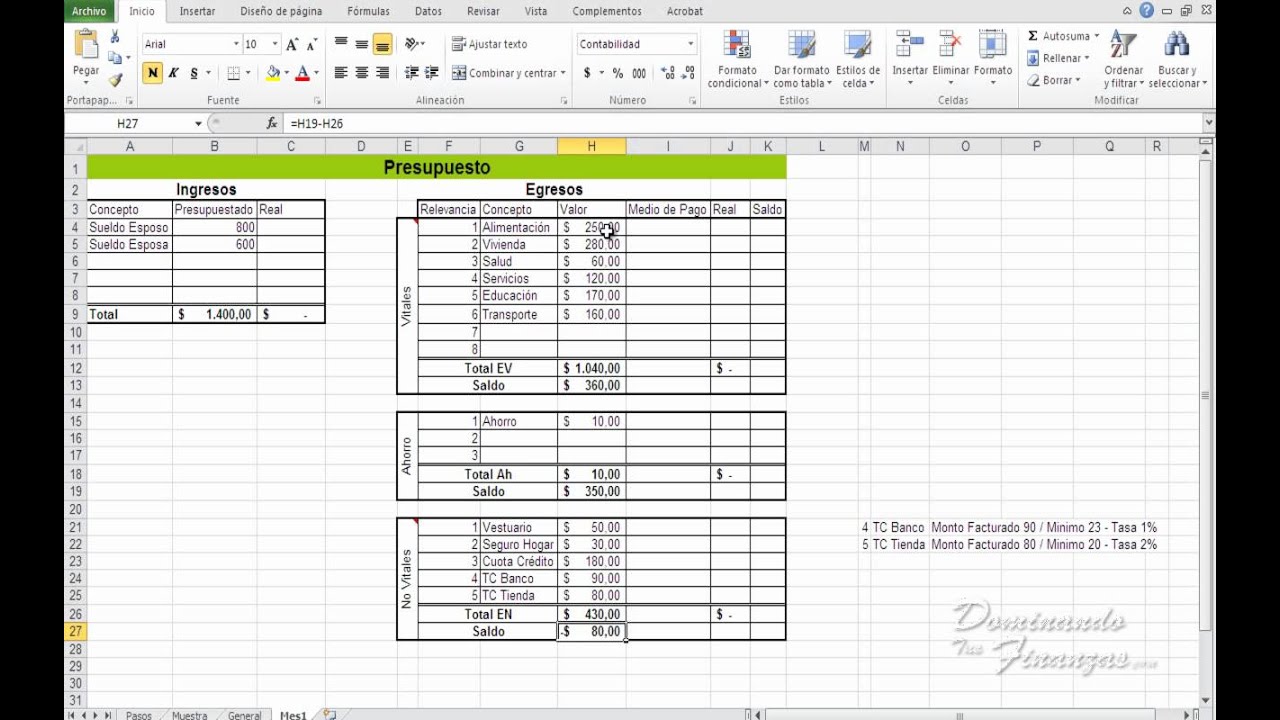Image resolution: width=1280 pixels, height=720 pixels.
Task: Apply red font color swatch
Action: (x=302, y=73)
